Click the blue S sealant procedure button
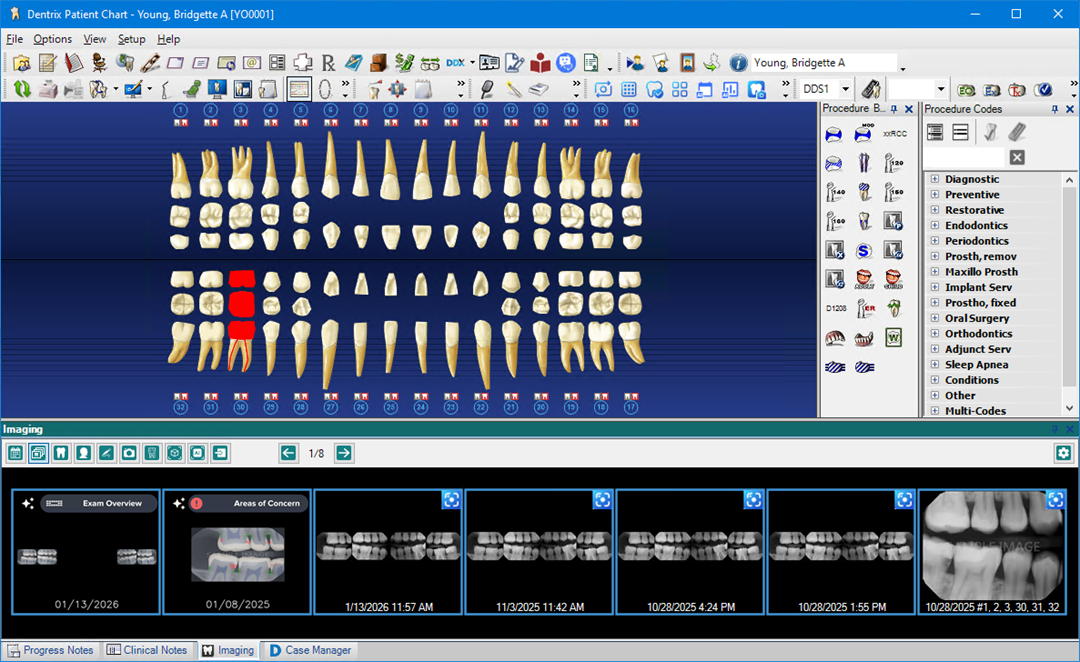 (864, 250)
